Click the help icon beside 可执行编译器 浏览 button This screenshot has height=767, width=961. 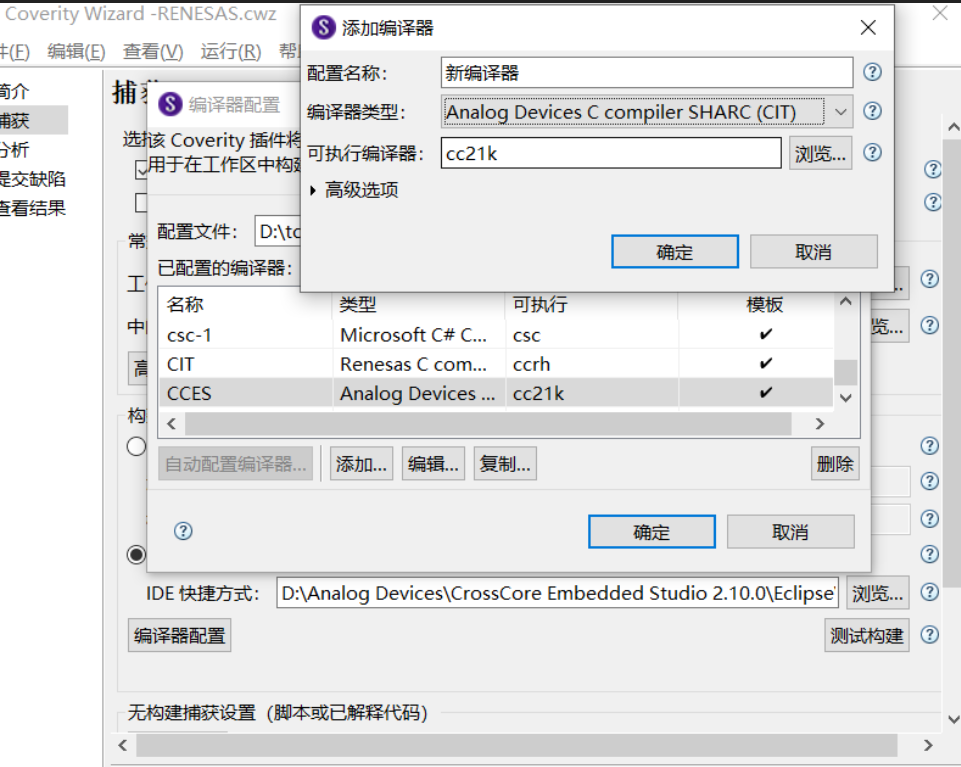tap(872, 152)
